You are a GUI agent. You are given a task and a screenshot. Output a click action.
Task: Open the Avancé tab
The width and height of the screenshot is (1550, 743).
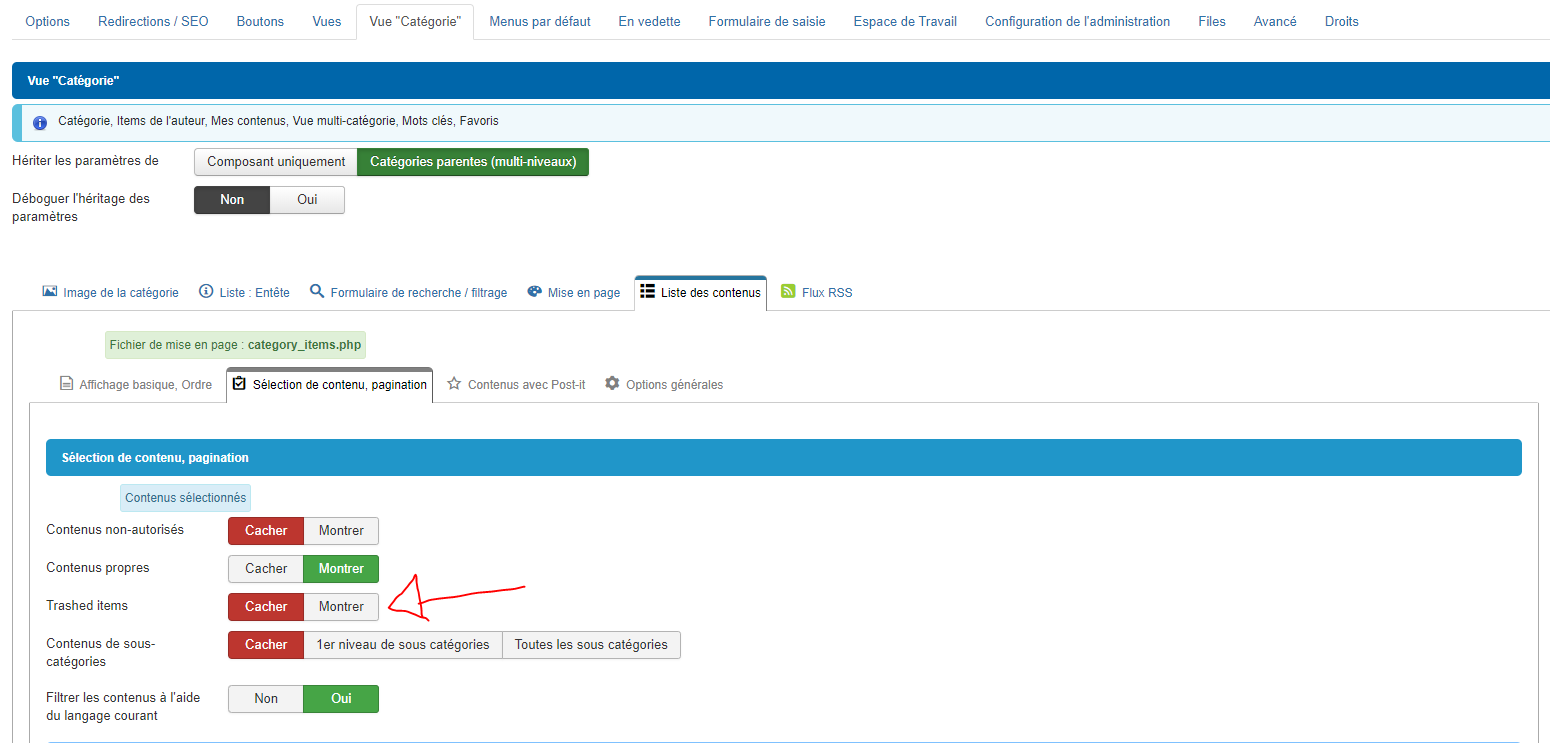1275,21
